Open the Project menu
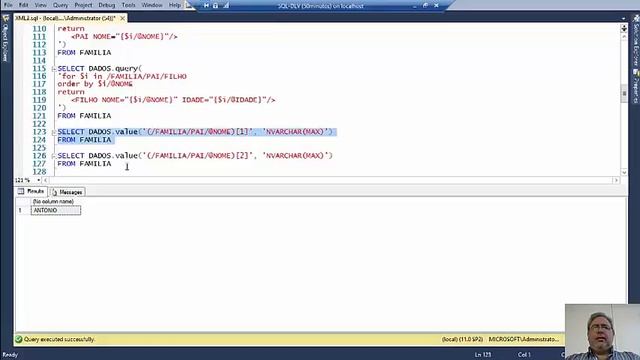The height and width of the screenshot is (360, 640). pyautogui.click(x=83, y=5)
